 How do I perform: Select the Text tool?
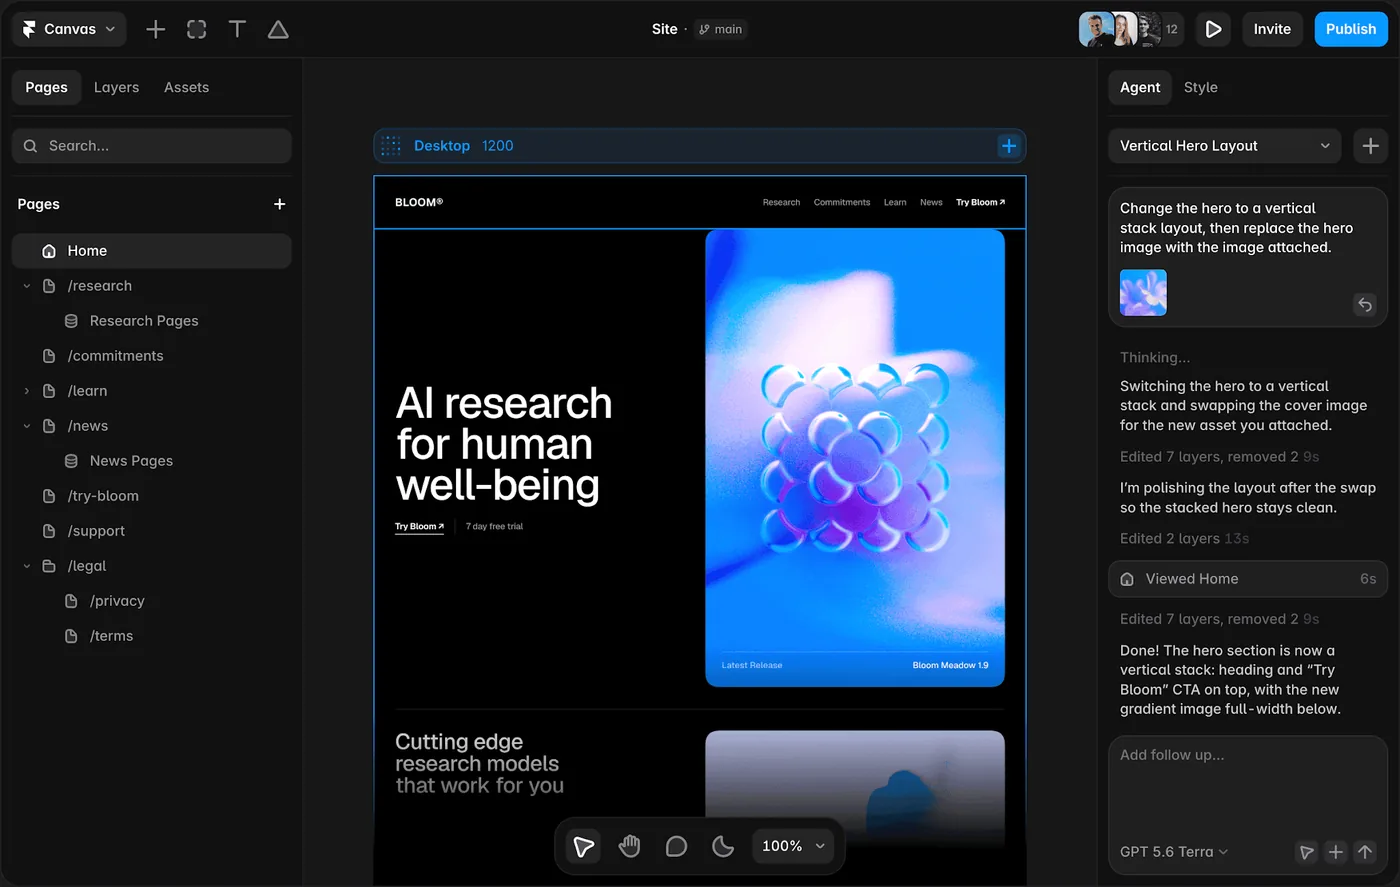(x=237, y=29)
